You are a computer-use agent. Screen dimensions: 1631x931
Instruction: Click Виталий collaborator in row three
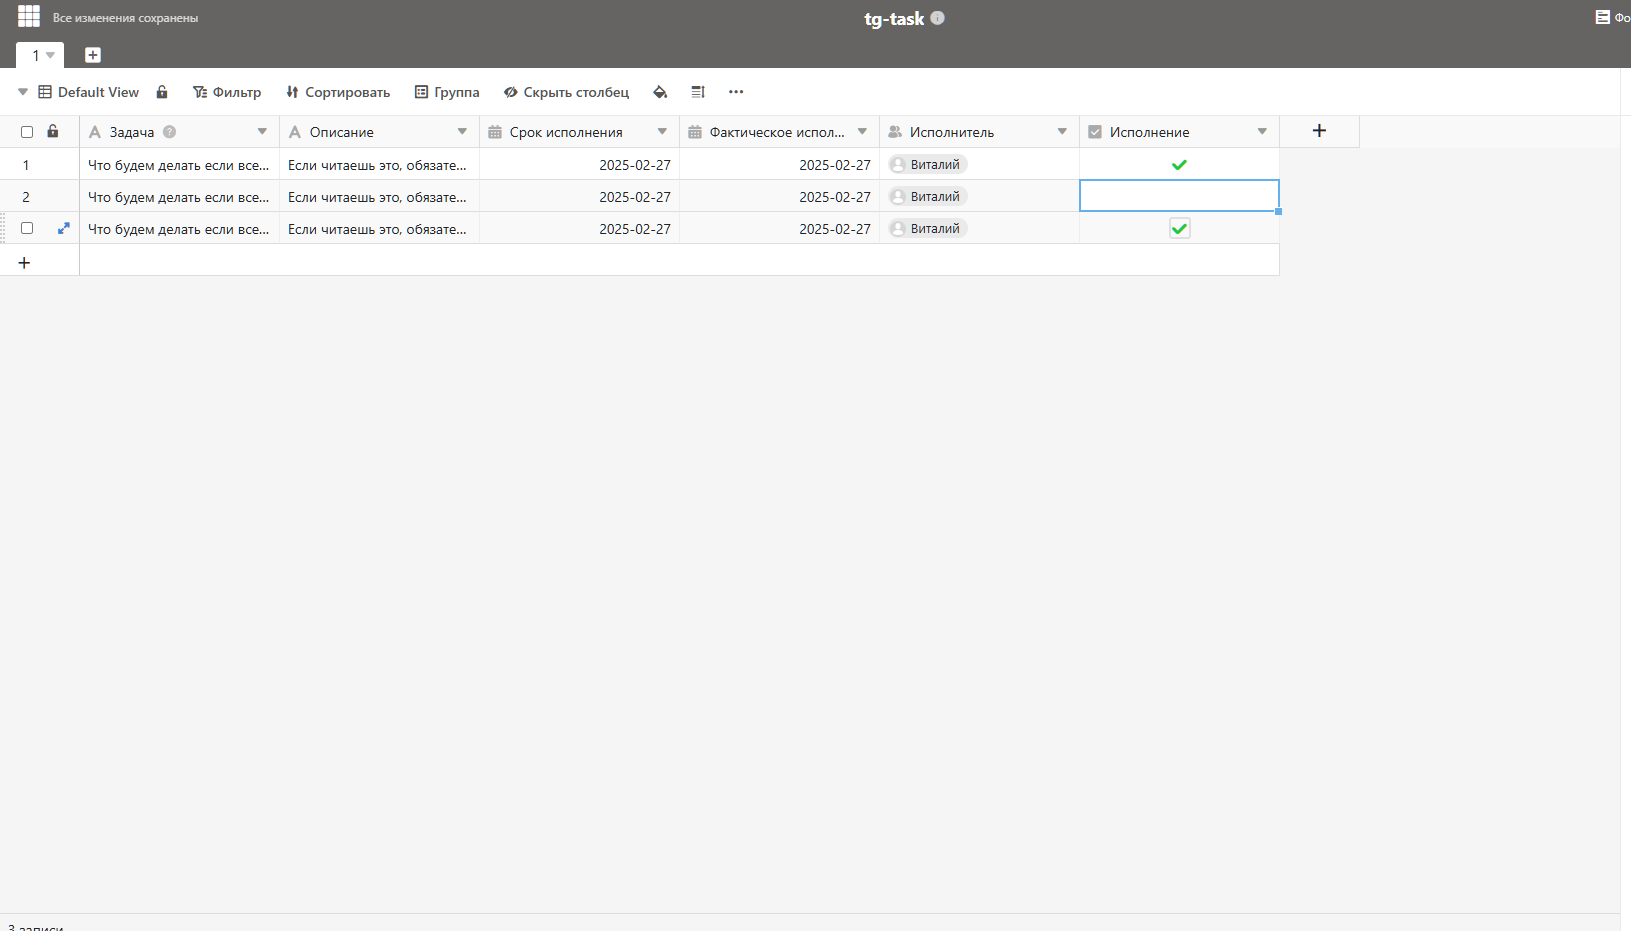pos(927,229)
